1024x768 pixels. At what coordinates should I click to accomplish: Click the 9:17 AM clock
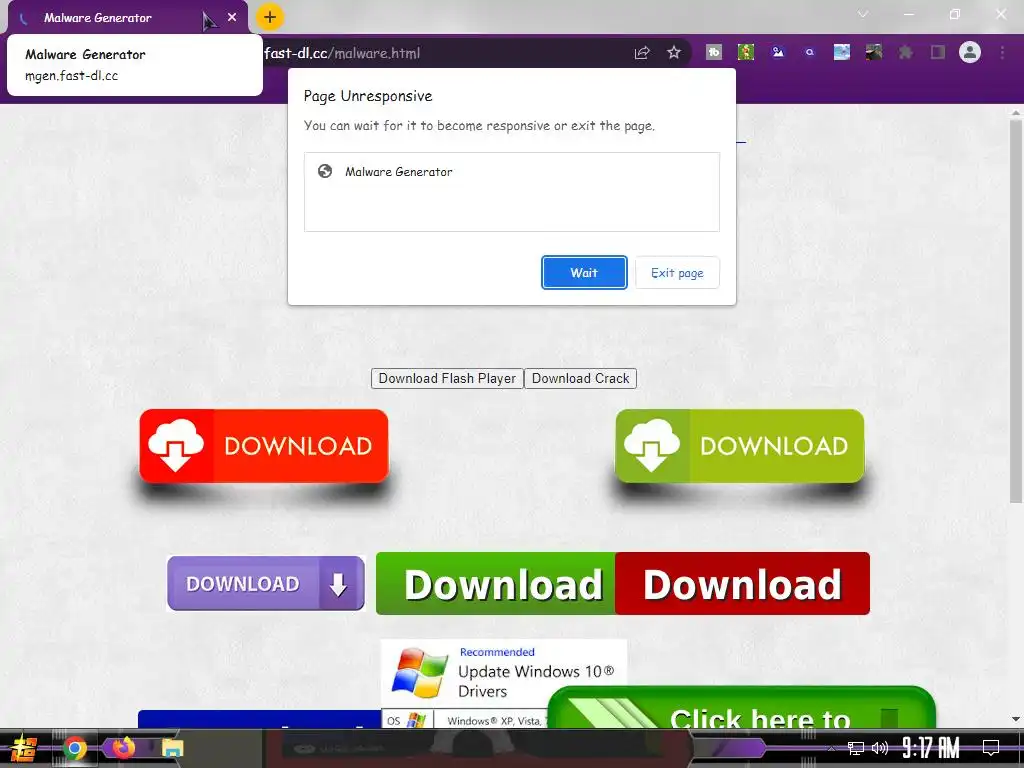pyautogui.click(x=931, y=748)
